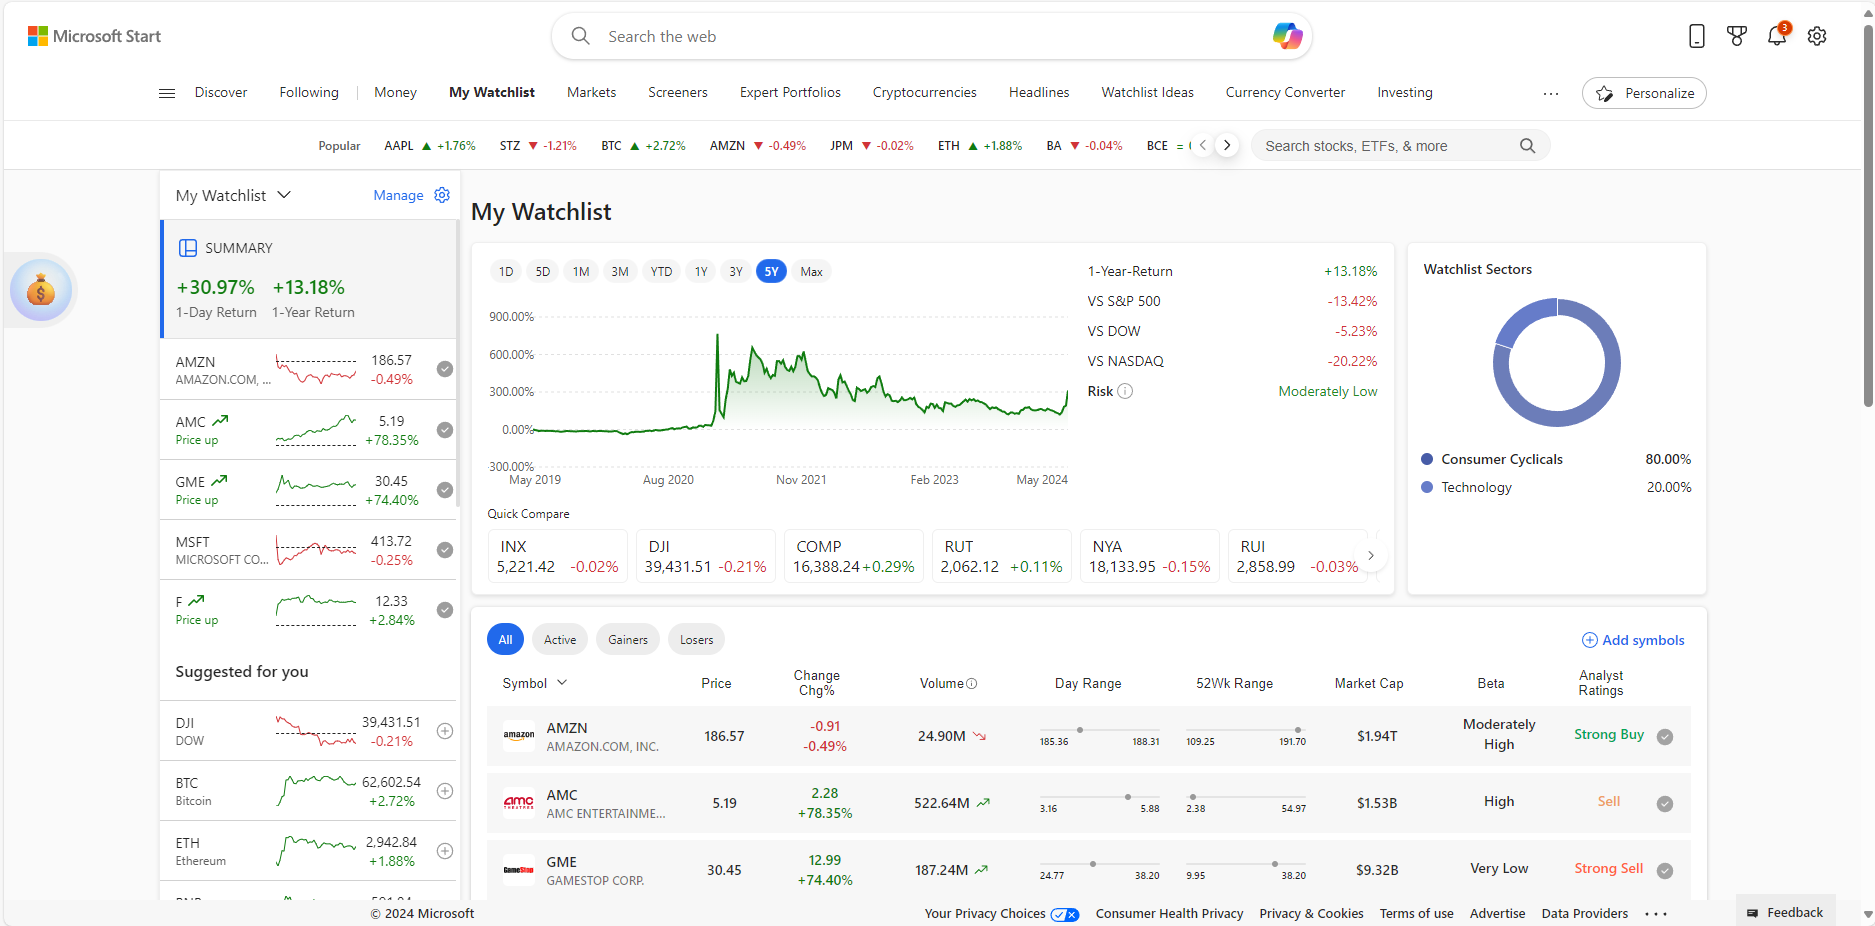Toggle GME table row check mark
This screenshot has width=1875, height=926.
(x=1665, y=871)
